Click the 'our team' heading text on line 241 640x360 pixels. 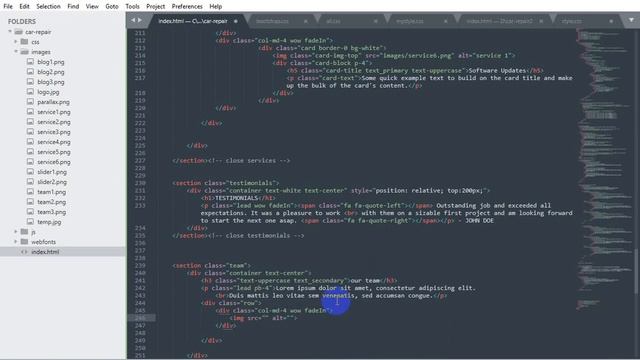pyautogui.click(x=365, y=280)
